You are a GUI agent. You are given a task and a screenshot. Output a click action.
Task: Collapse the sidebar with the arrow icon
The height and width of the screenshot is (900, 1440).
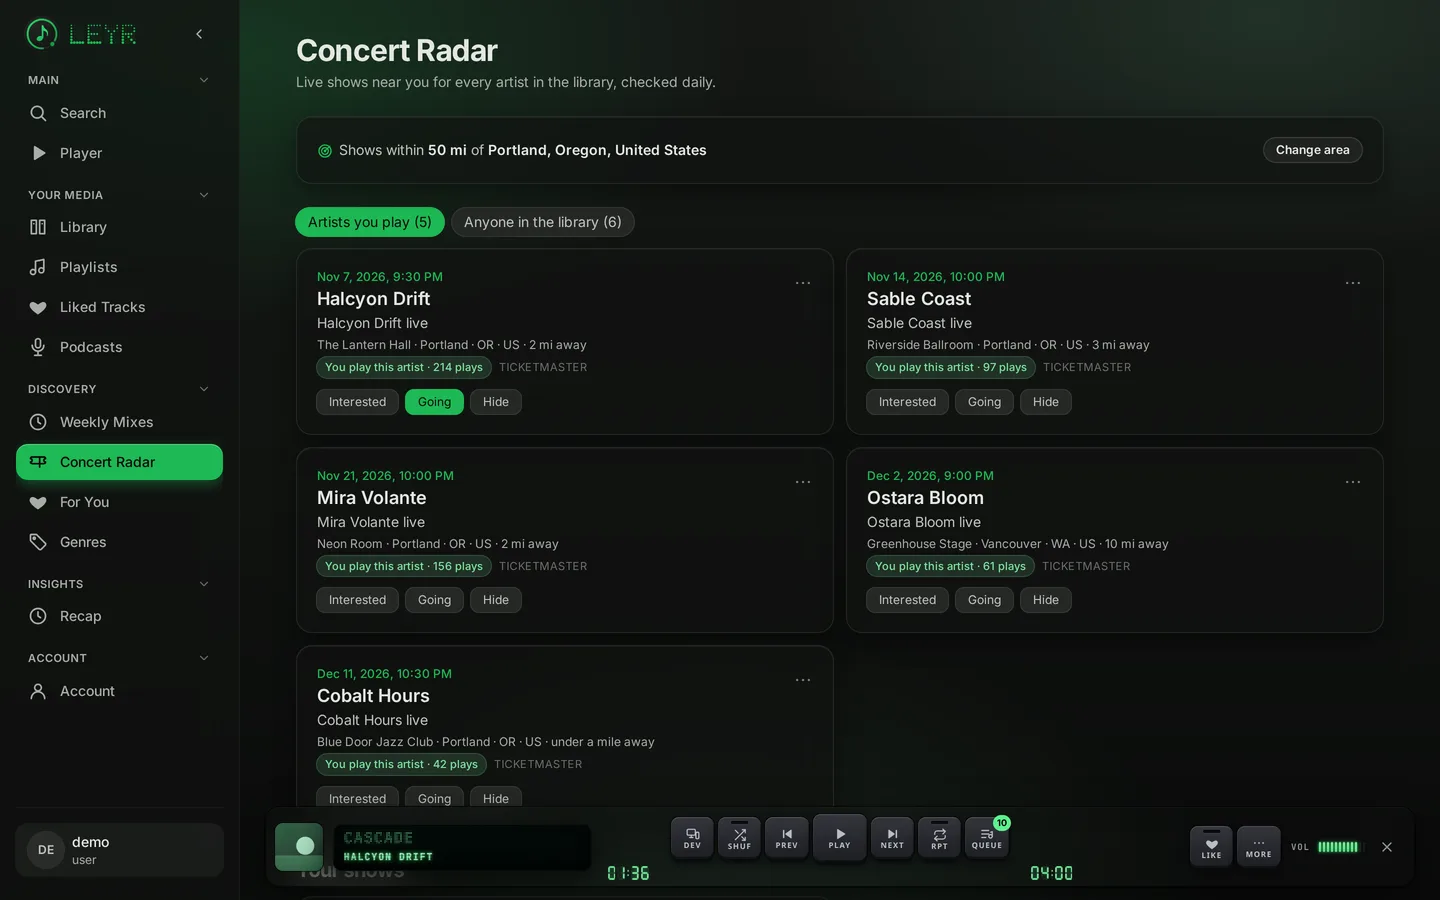[199, 34]
